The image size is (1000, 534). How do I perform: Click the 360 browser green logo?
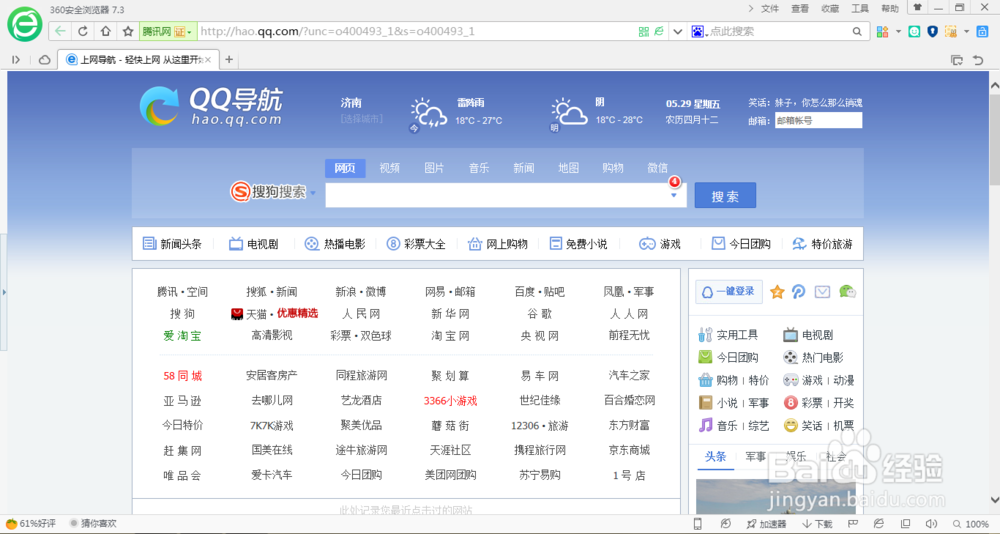pos(24,24)
